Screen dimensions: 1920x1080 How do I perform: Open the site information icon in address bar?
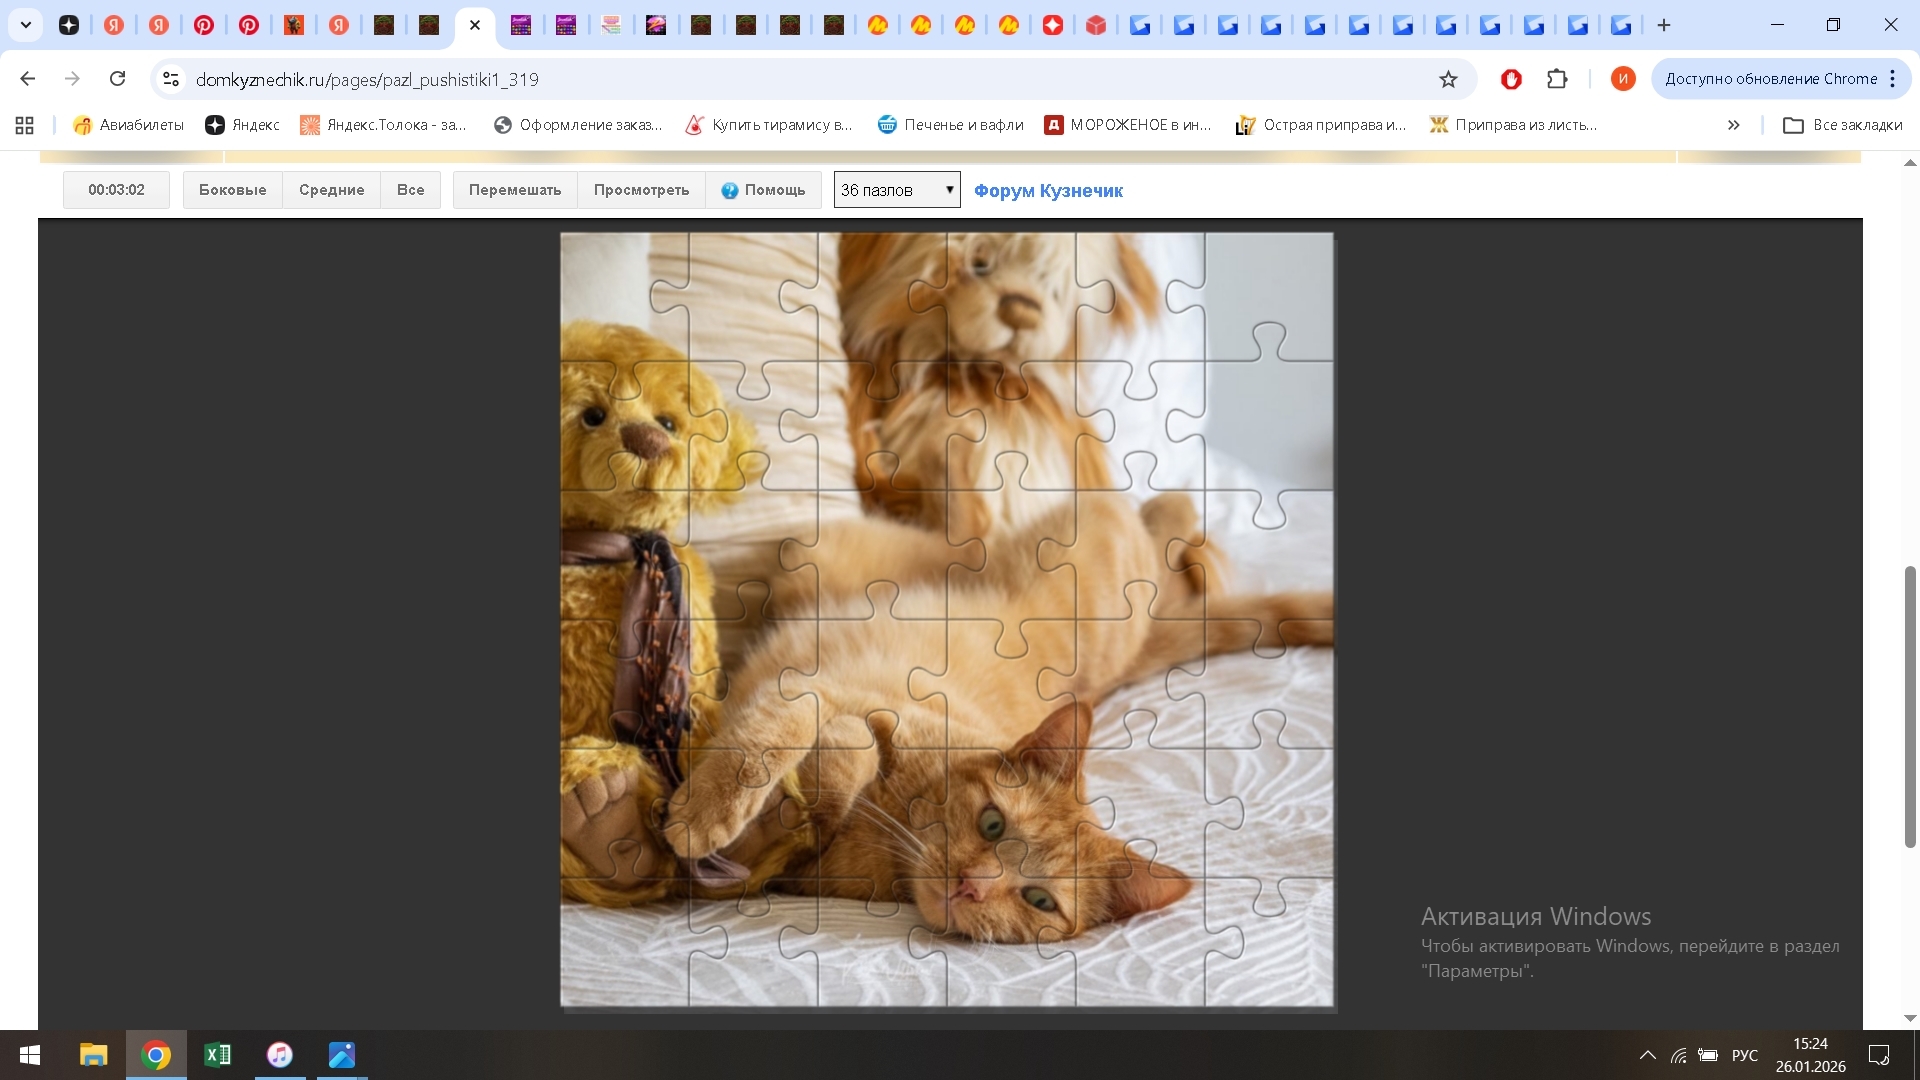click(x=171, y=79)
